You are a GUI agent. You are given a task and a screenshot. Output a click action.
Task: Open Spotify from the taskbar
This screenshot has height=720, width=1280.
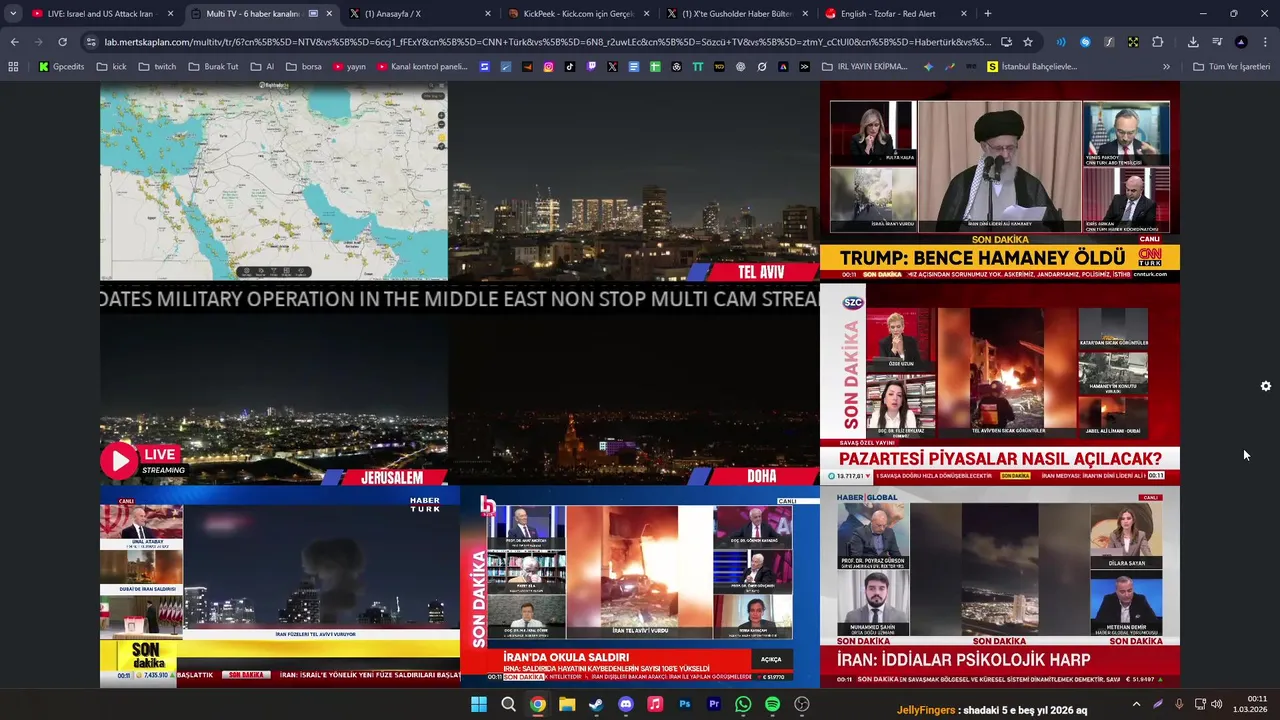pos(772,704)
